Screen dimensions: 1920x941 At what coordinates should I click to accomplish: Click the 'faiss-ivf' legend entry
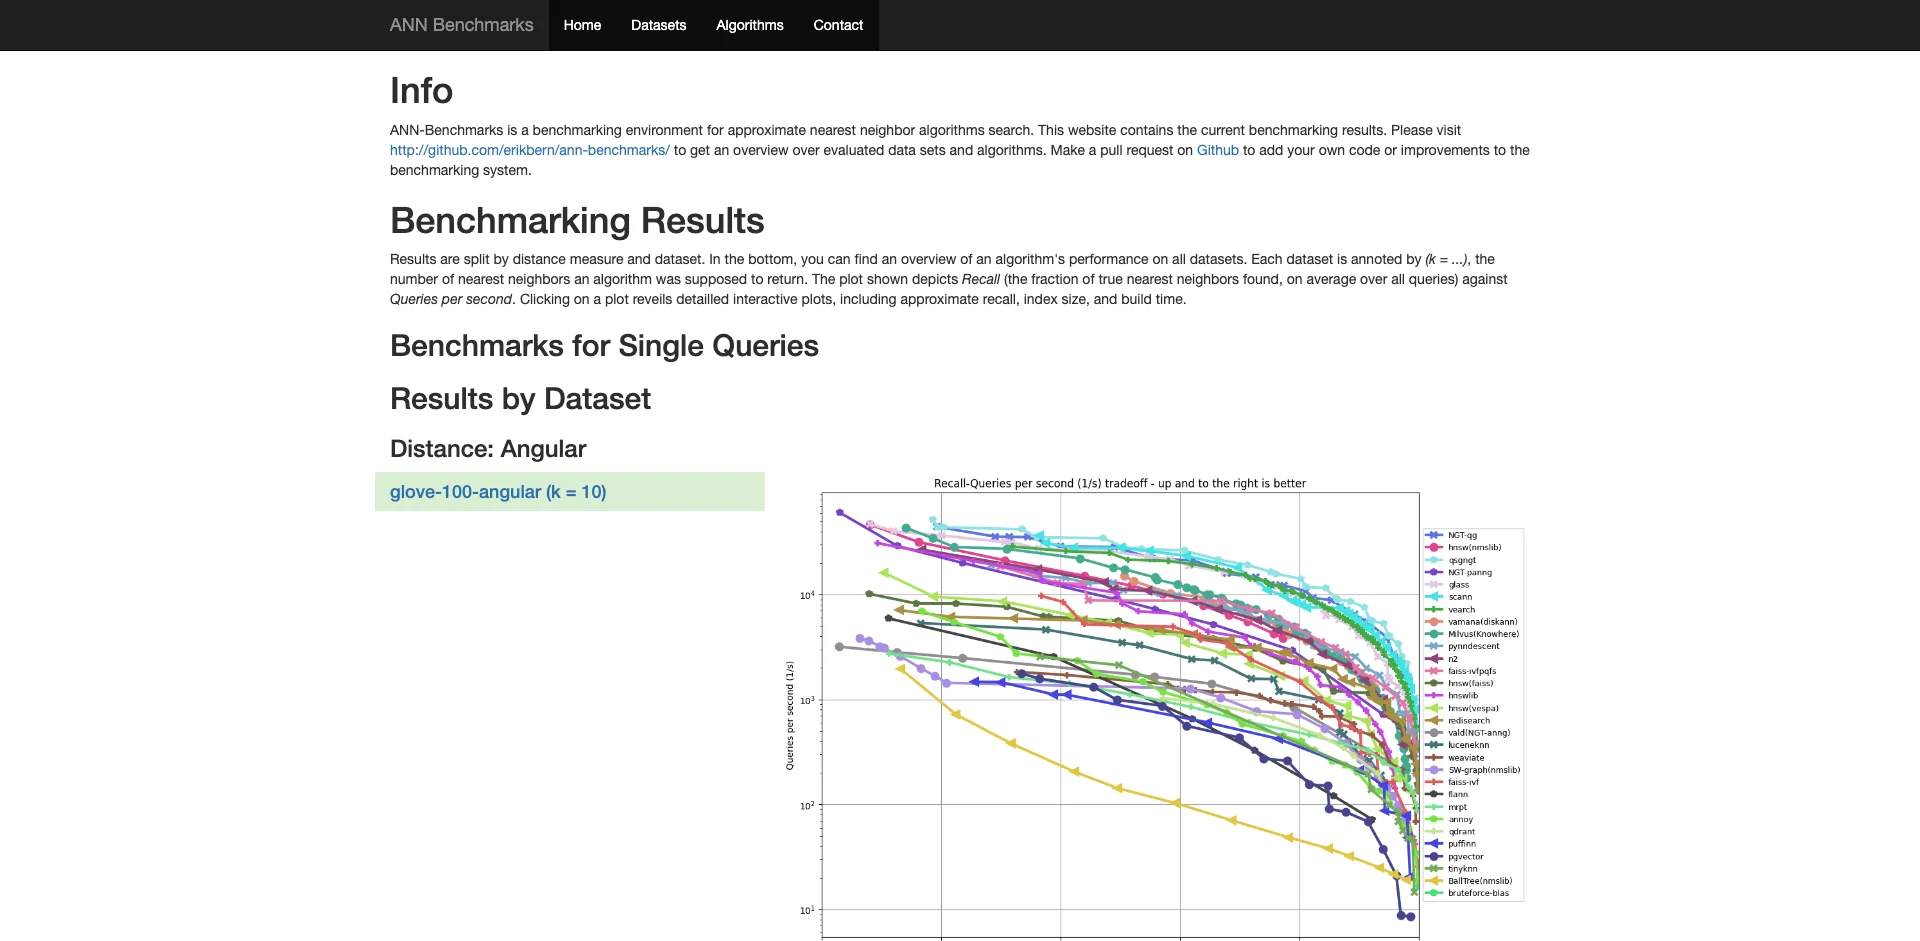pos(1463,782)
